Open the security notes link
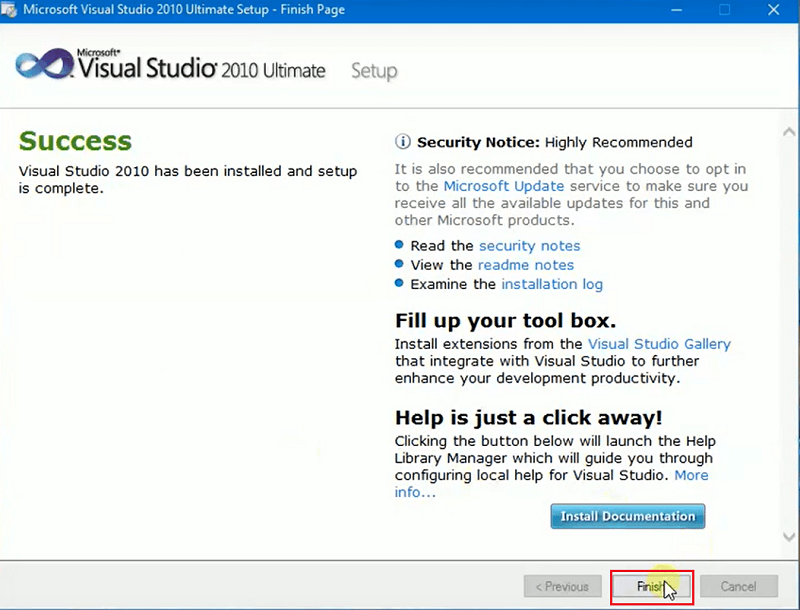Viewport: 800px width, 610px height. (x=530, y=245)
